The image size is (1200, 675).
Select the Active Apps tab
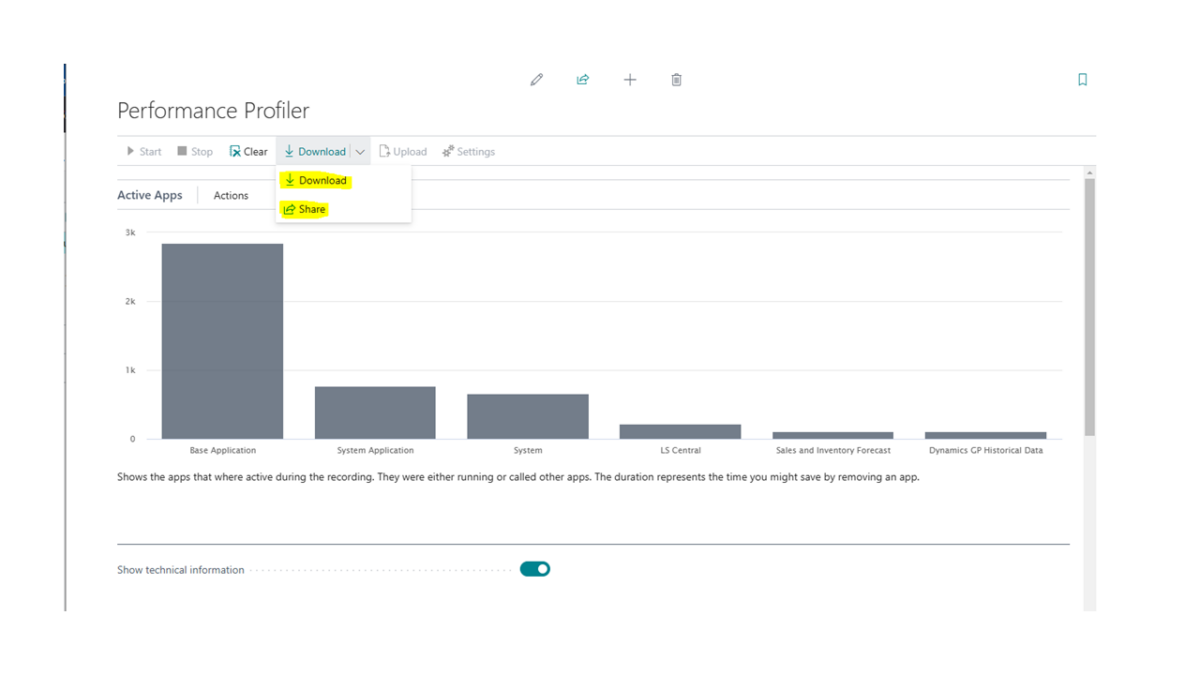[x=151, y=195]
